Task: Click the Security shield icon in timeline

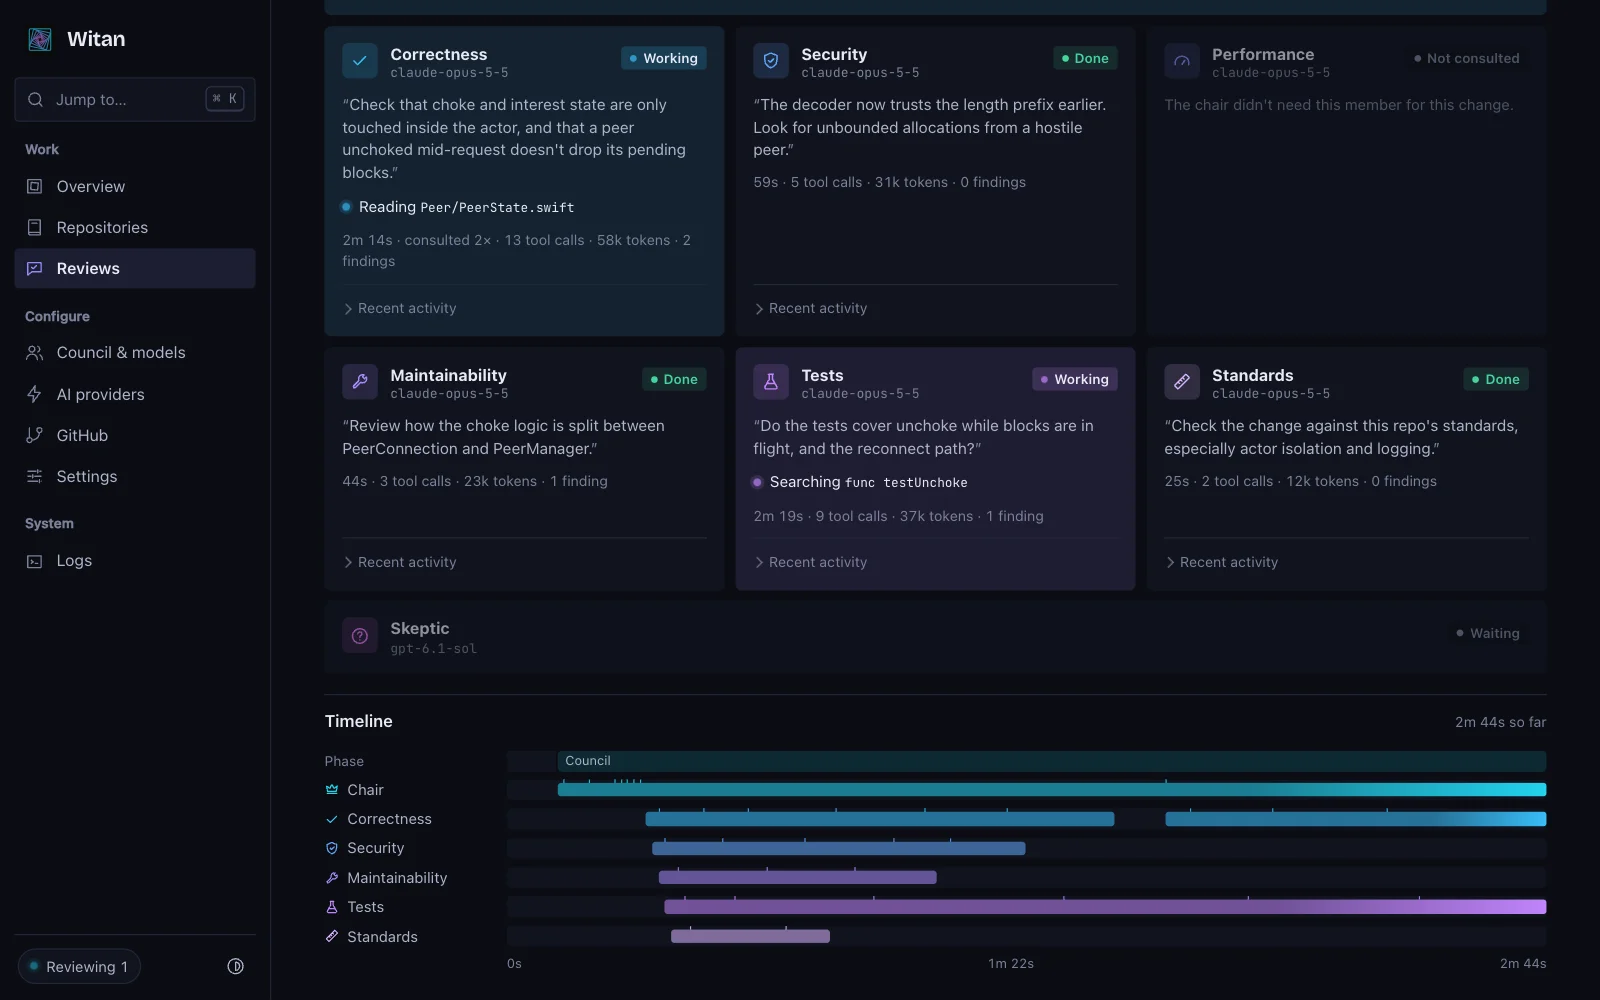Action: 332,848
